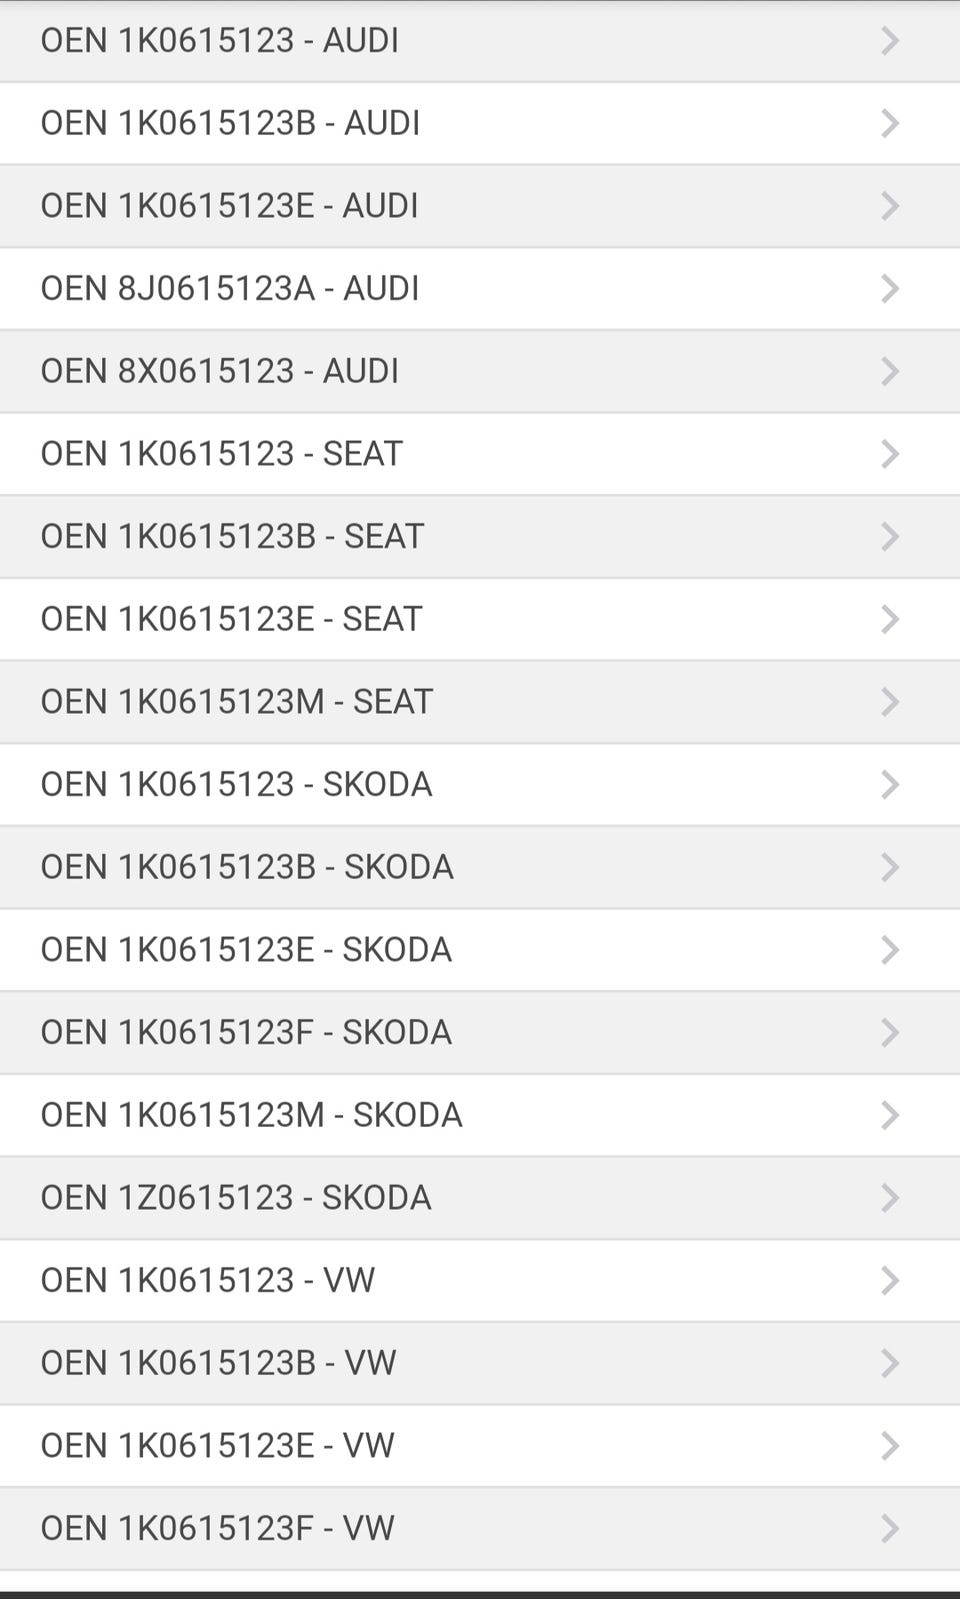
Task: Select OEN 1K0615123E - VW row
Action: pos(218,1445)
